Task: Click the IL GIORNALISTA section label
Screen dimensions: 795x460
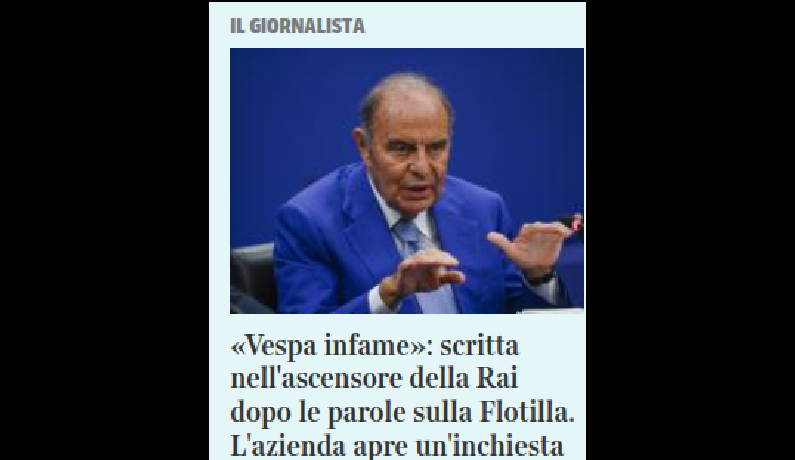Action: (x=297, y=26)
